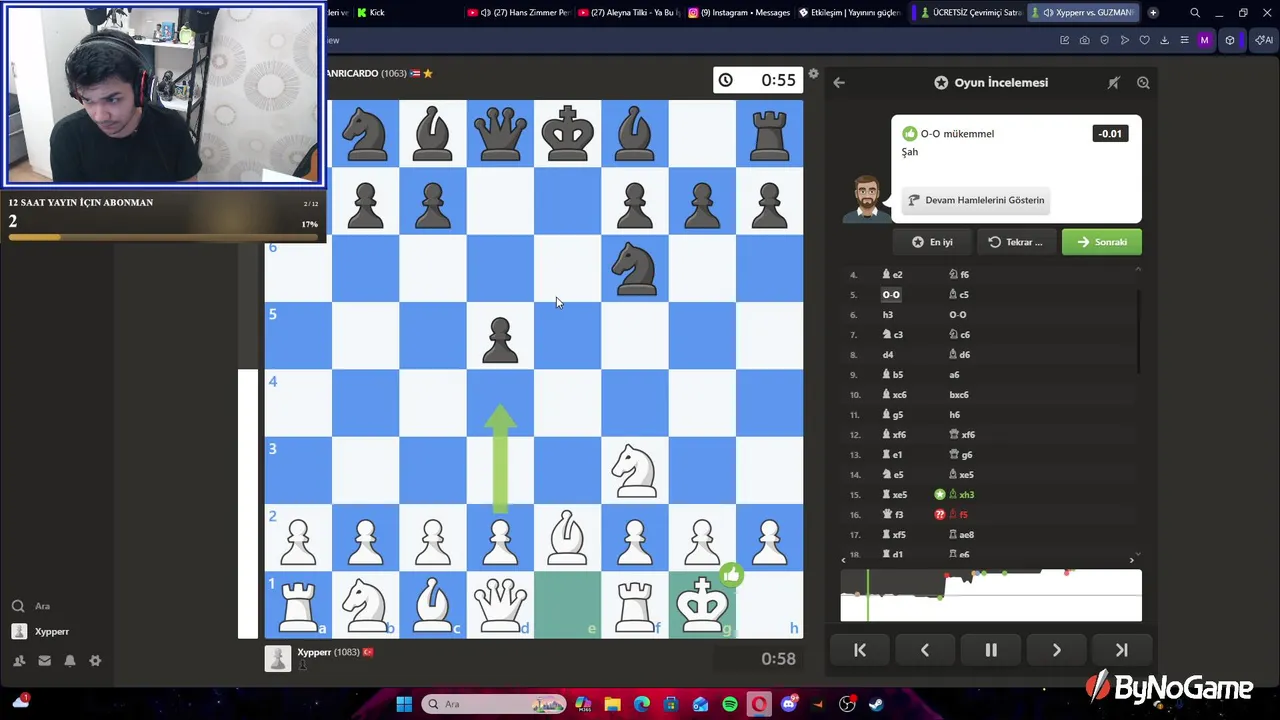1280x720 pixels.
Task: Open Spotify from the taskbar
Action: [x=730, y=704]
